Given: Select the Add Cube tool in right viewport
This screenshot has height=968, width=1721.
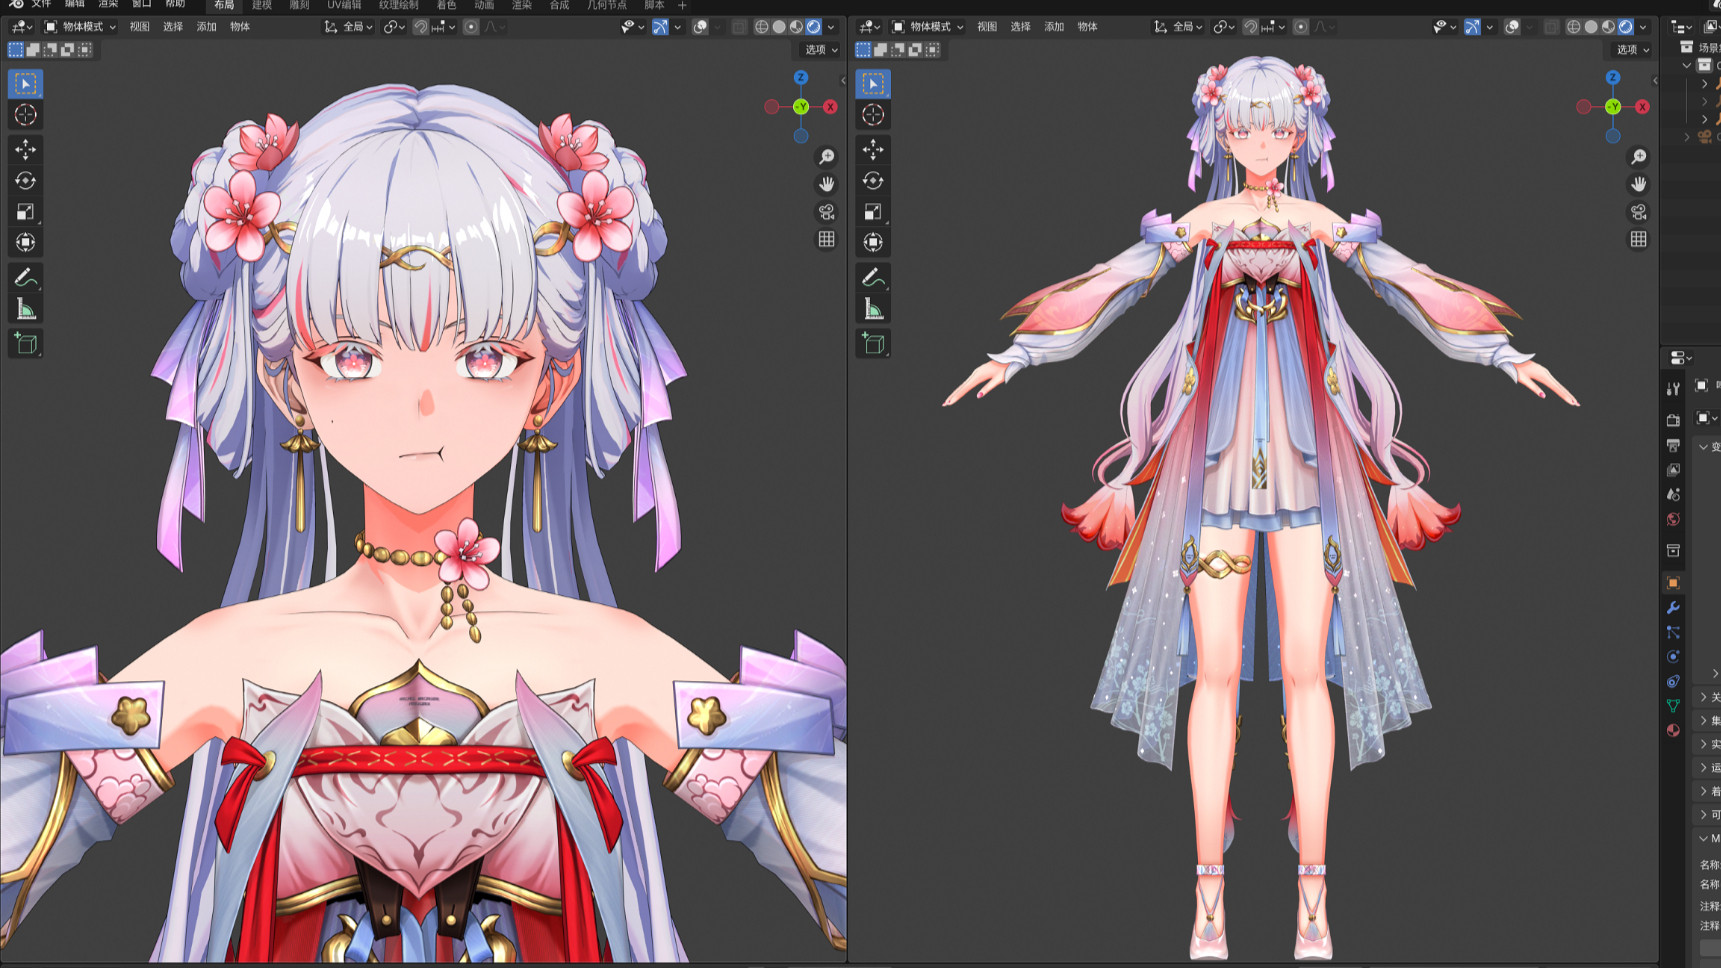Looking at the screenshot, I should pyautogui.click(x=873, y=343).
